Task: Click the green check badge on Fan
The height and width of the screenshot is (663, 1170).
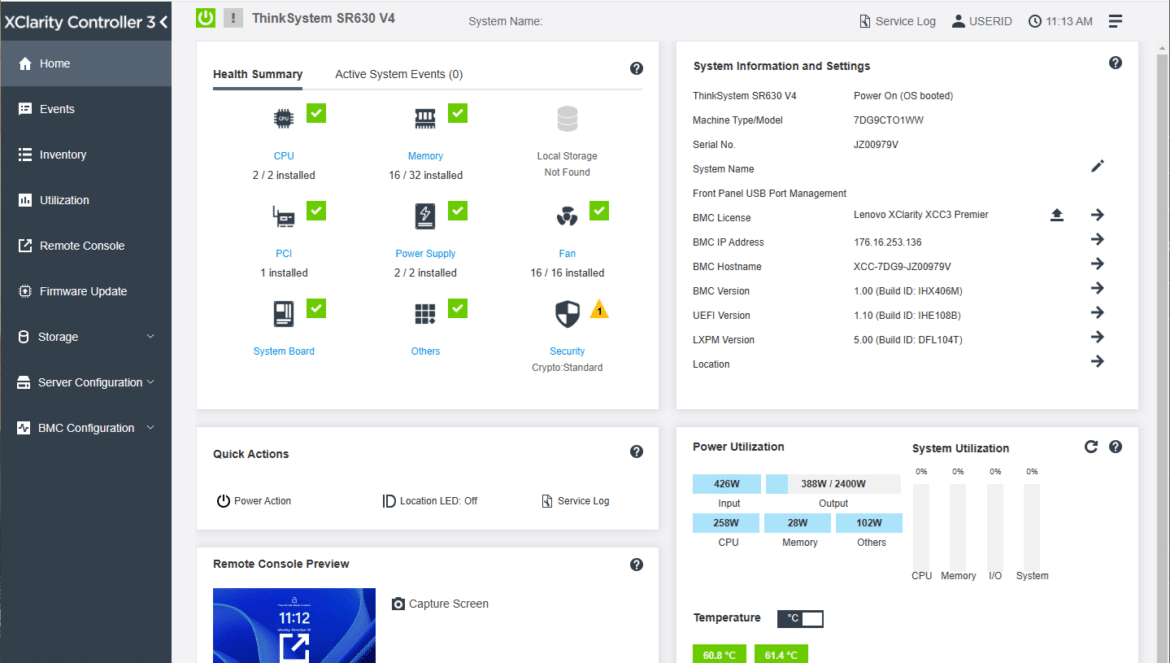Action: pos(599,211)
